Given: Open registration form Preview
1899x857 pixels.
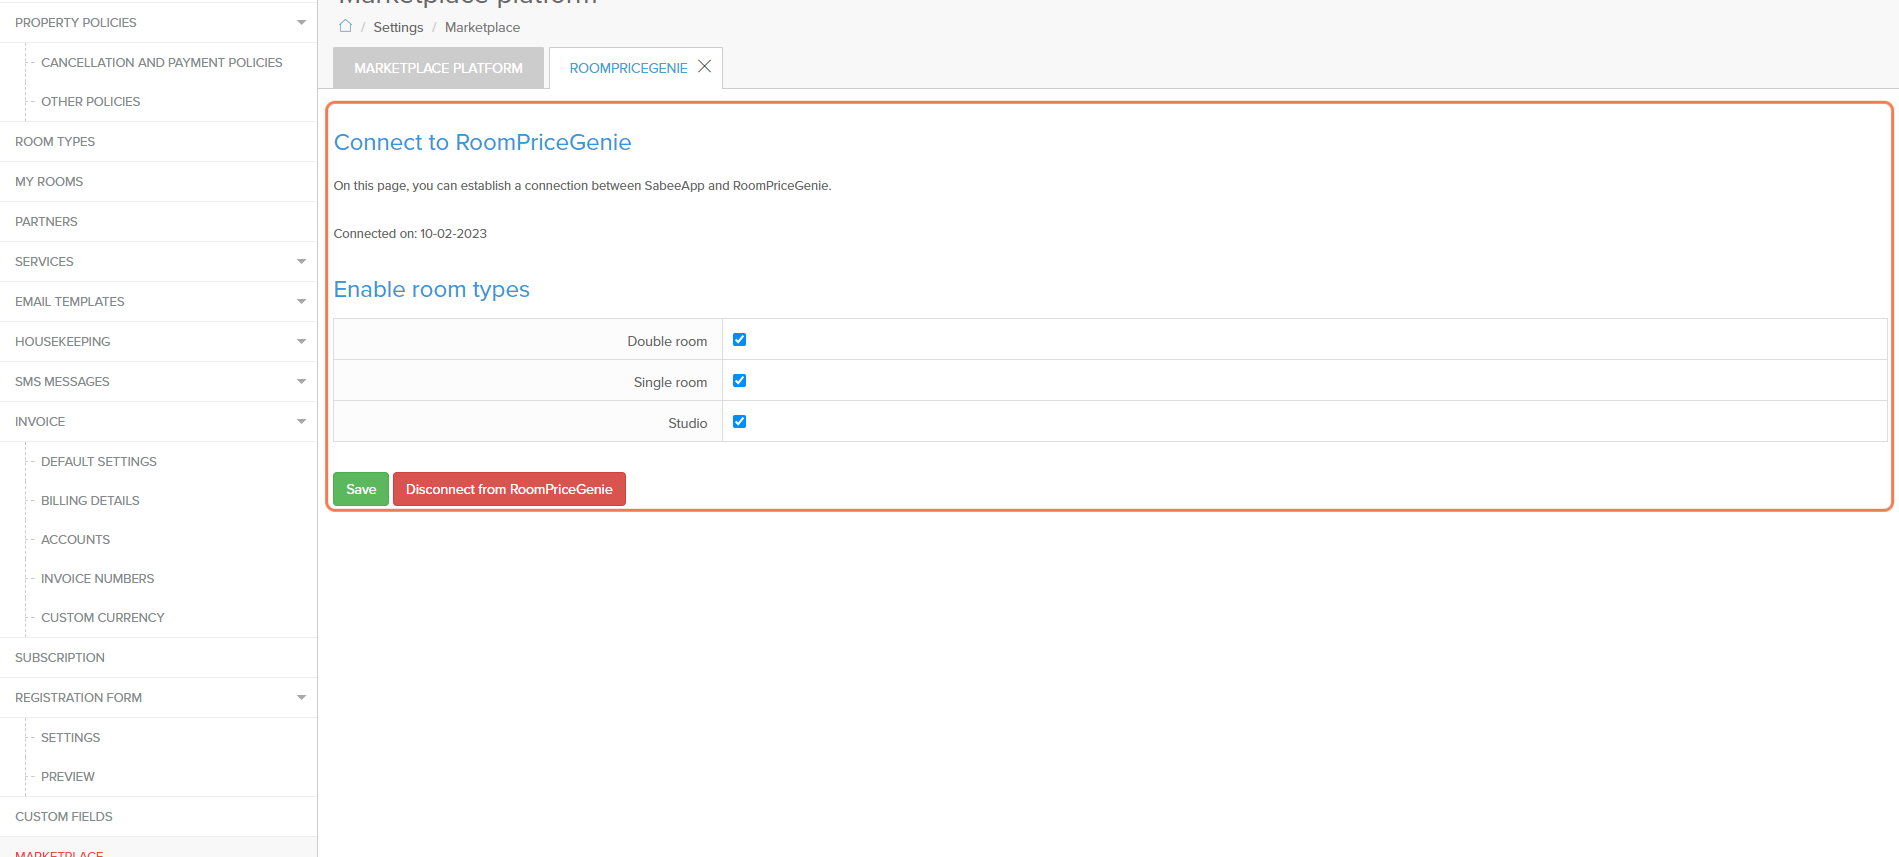Looking at the screenshot, I should 68,776.
